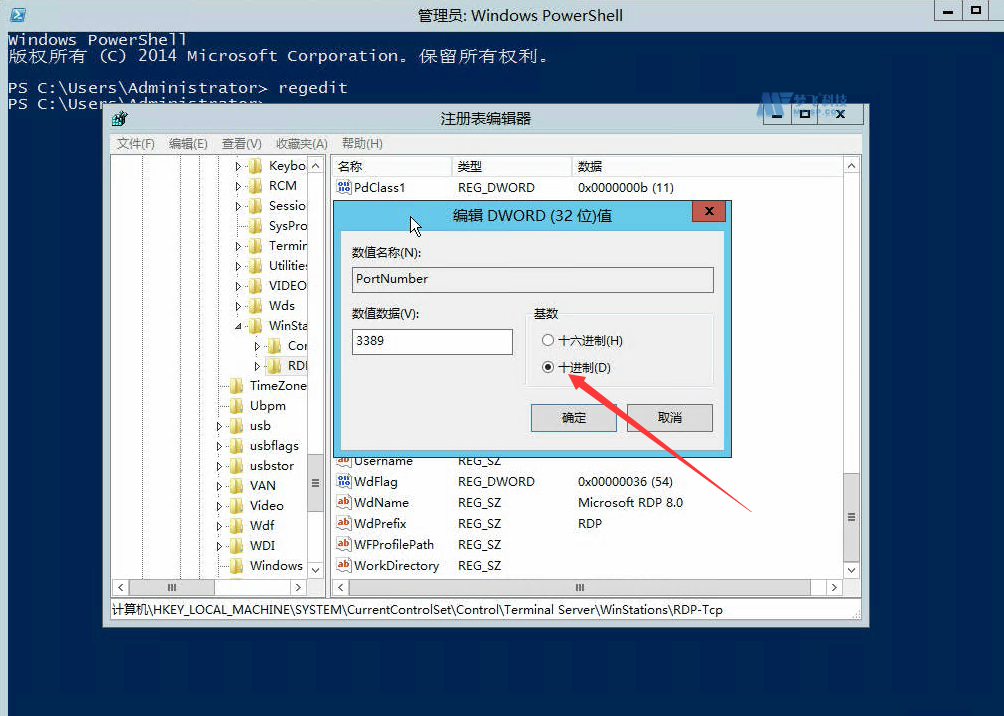Expand the Video key tree arrow
The width and height of the screenshot is (1004, 716).
[x=220, y=506]
